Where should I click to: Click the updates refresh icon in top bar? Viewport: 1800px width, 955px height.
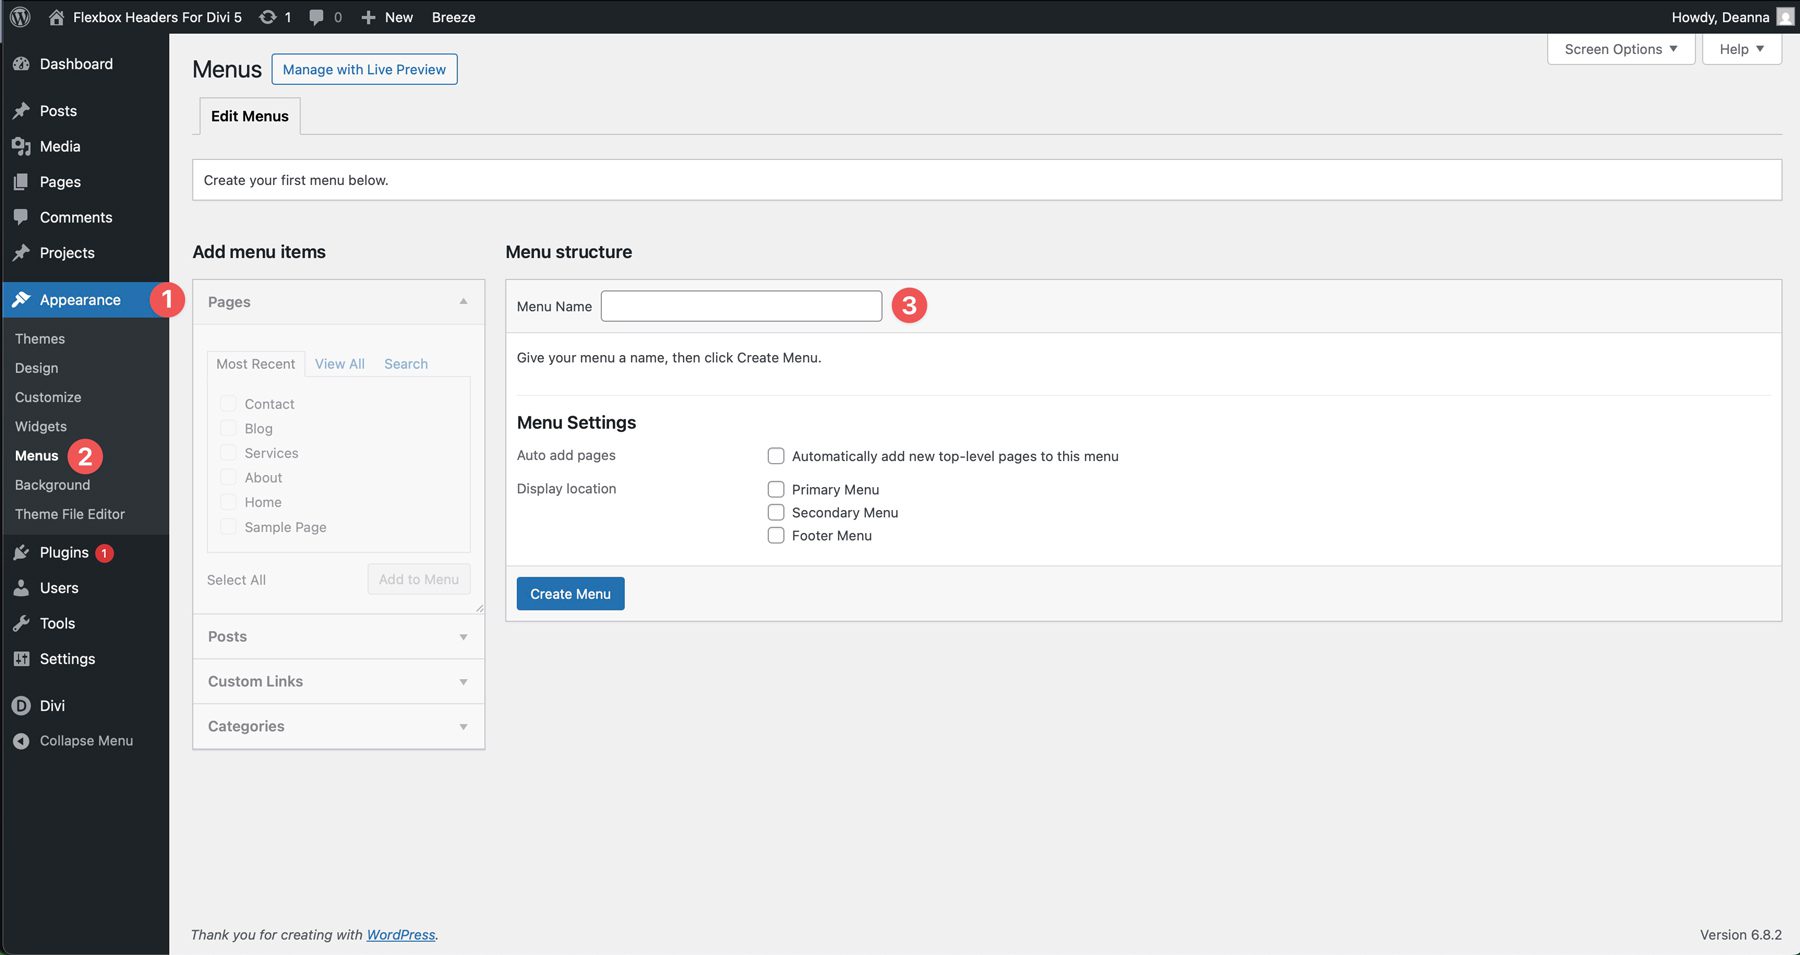click(265, 16)
